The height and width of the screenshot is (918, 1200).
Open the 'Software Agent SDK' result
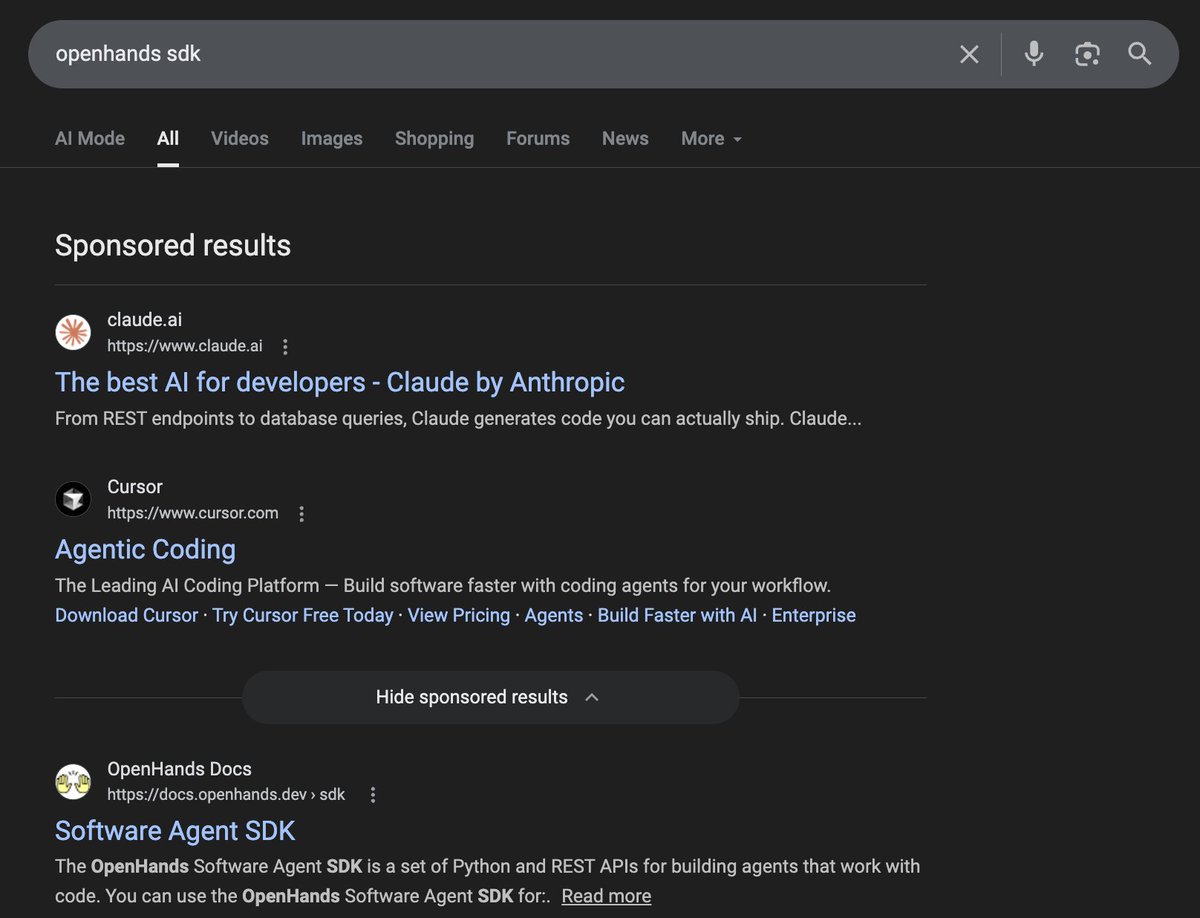[x=175, y=831]
